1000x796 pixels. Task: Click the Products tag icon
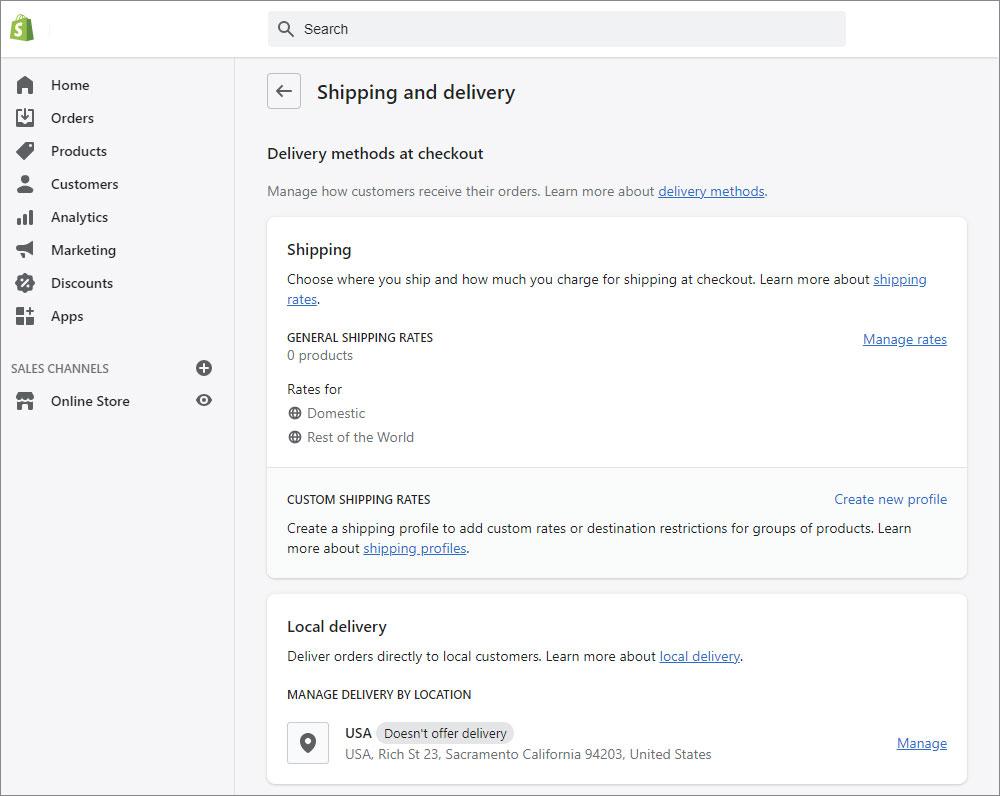point(25,151)
